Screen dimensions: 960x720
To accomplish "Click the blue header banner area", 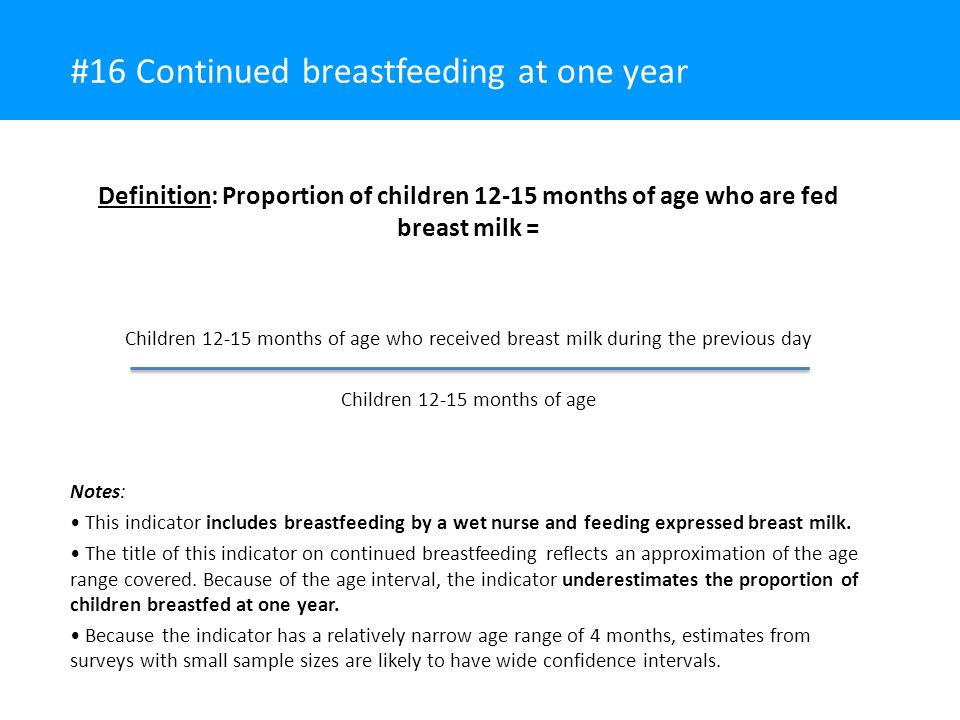I will [x=480, y=60].
